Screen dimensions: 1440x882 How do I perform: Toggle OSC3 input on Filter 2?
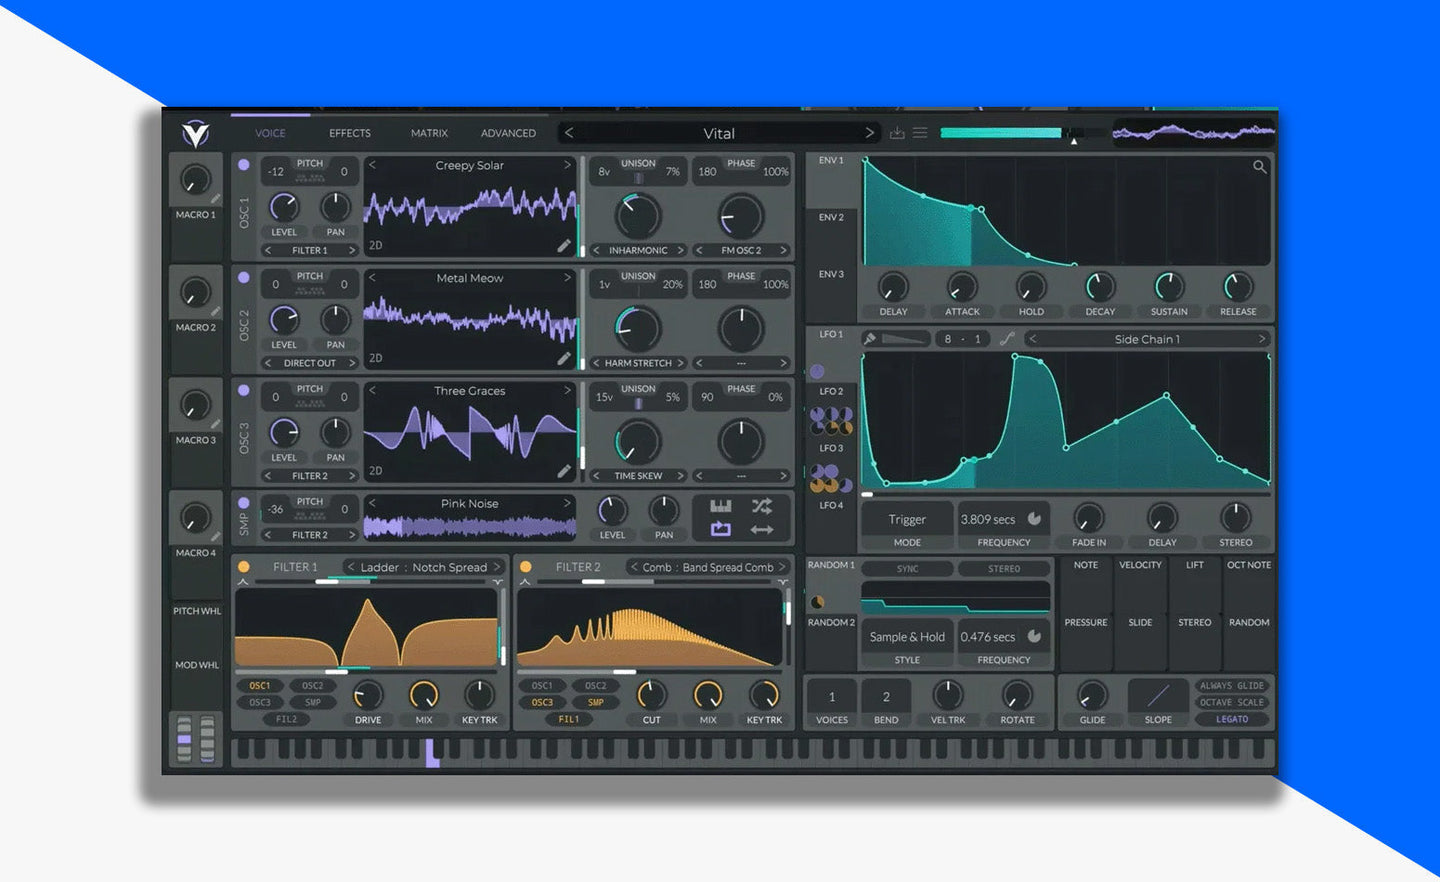click(x=542, y=702)
